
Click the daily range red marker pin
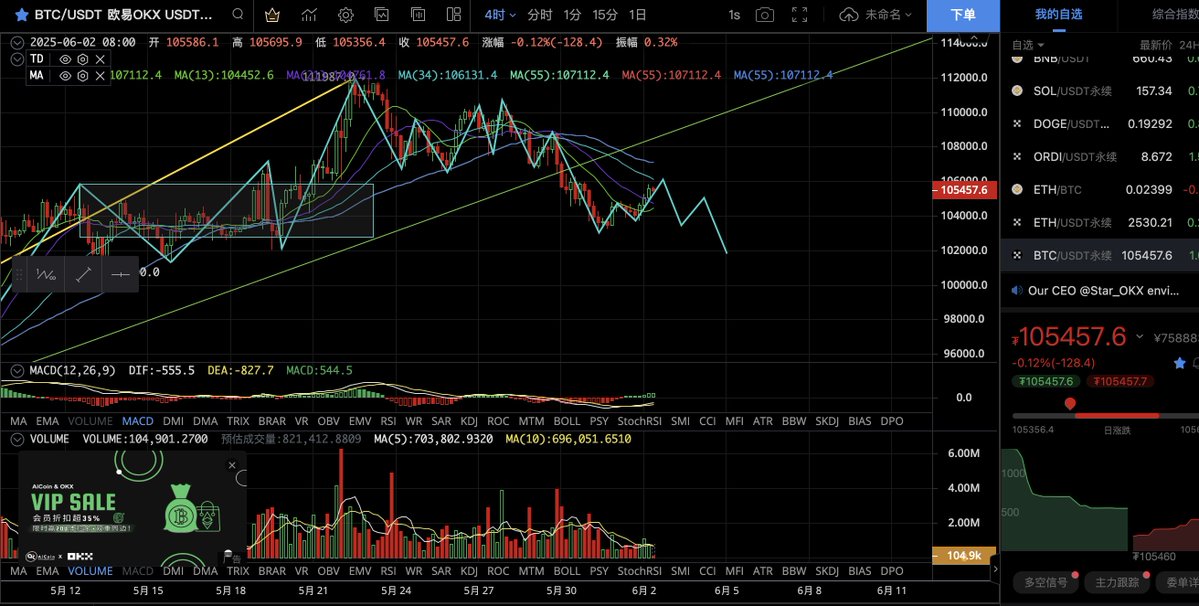click(1070, 403)
